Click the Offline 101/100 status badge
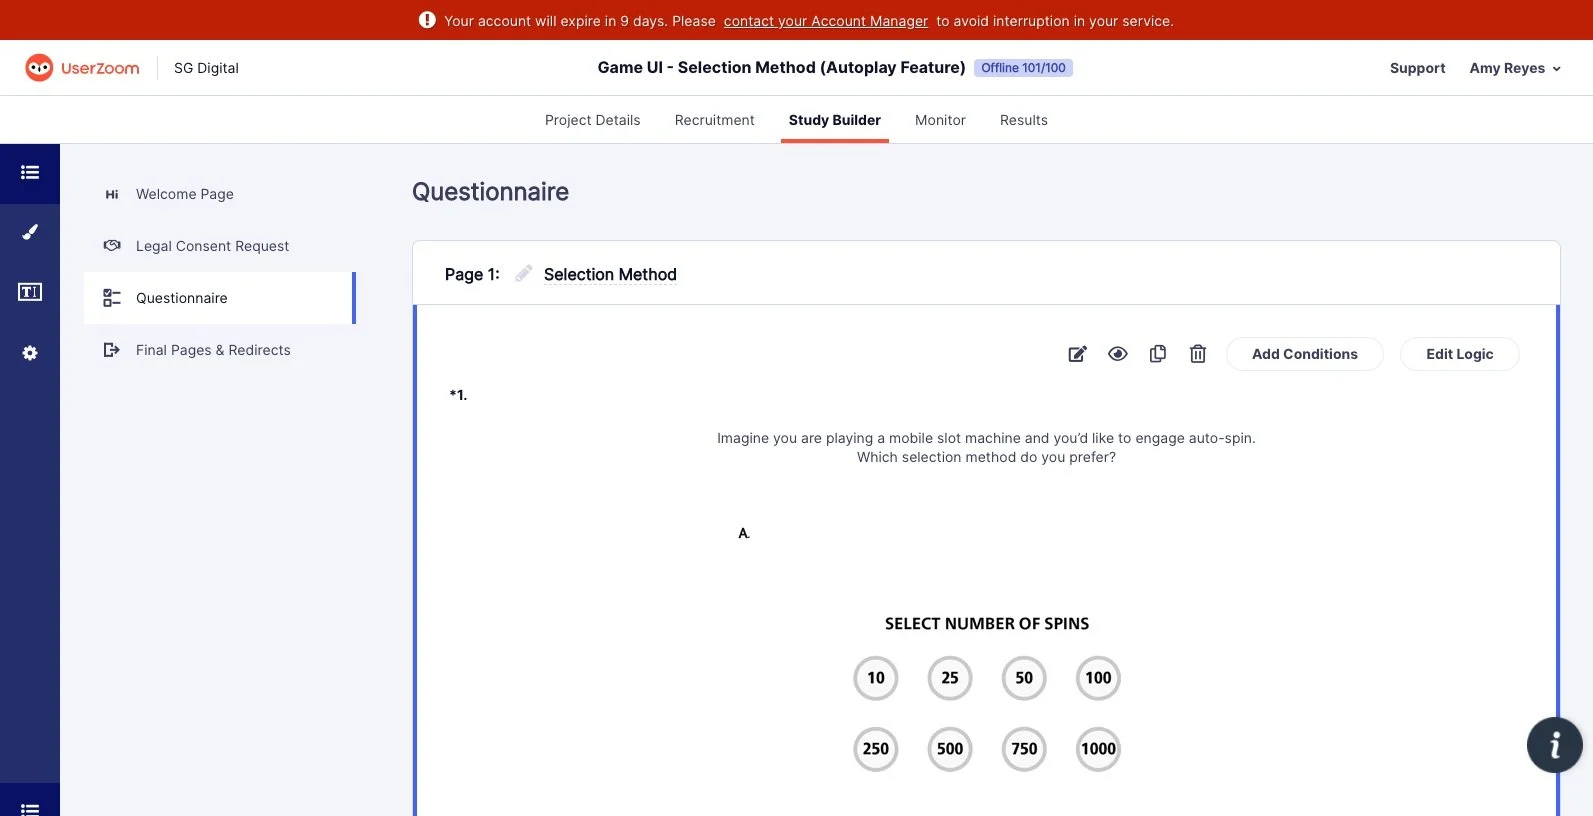Image resolution: width=1593 pixels, height=816 pixels. point(1023,68)
